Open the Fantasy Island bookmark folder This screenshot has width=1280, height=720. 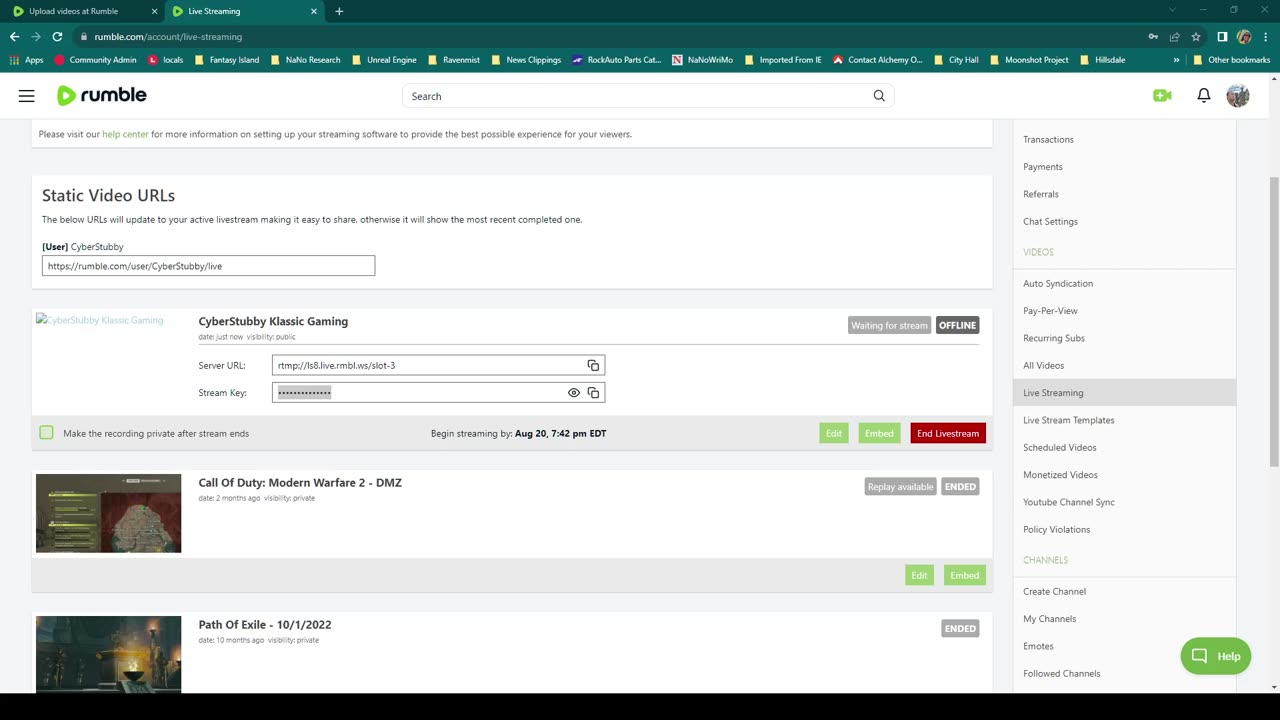tap(226, 60)
